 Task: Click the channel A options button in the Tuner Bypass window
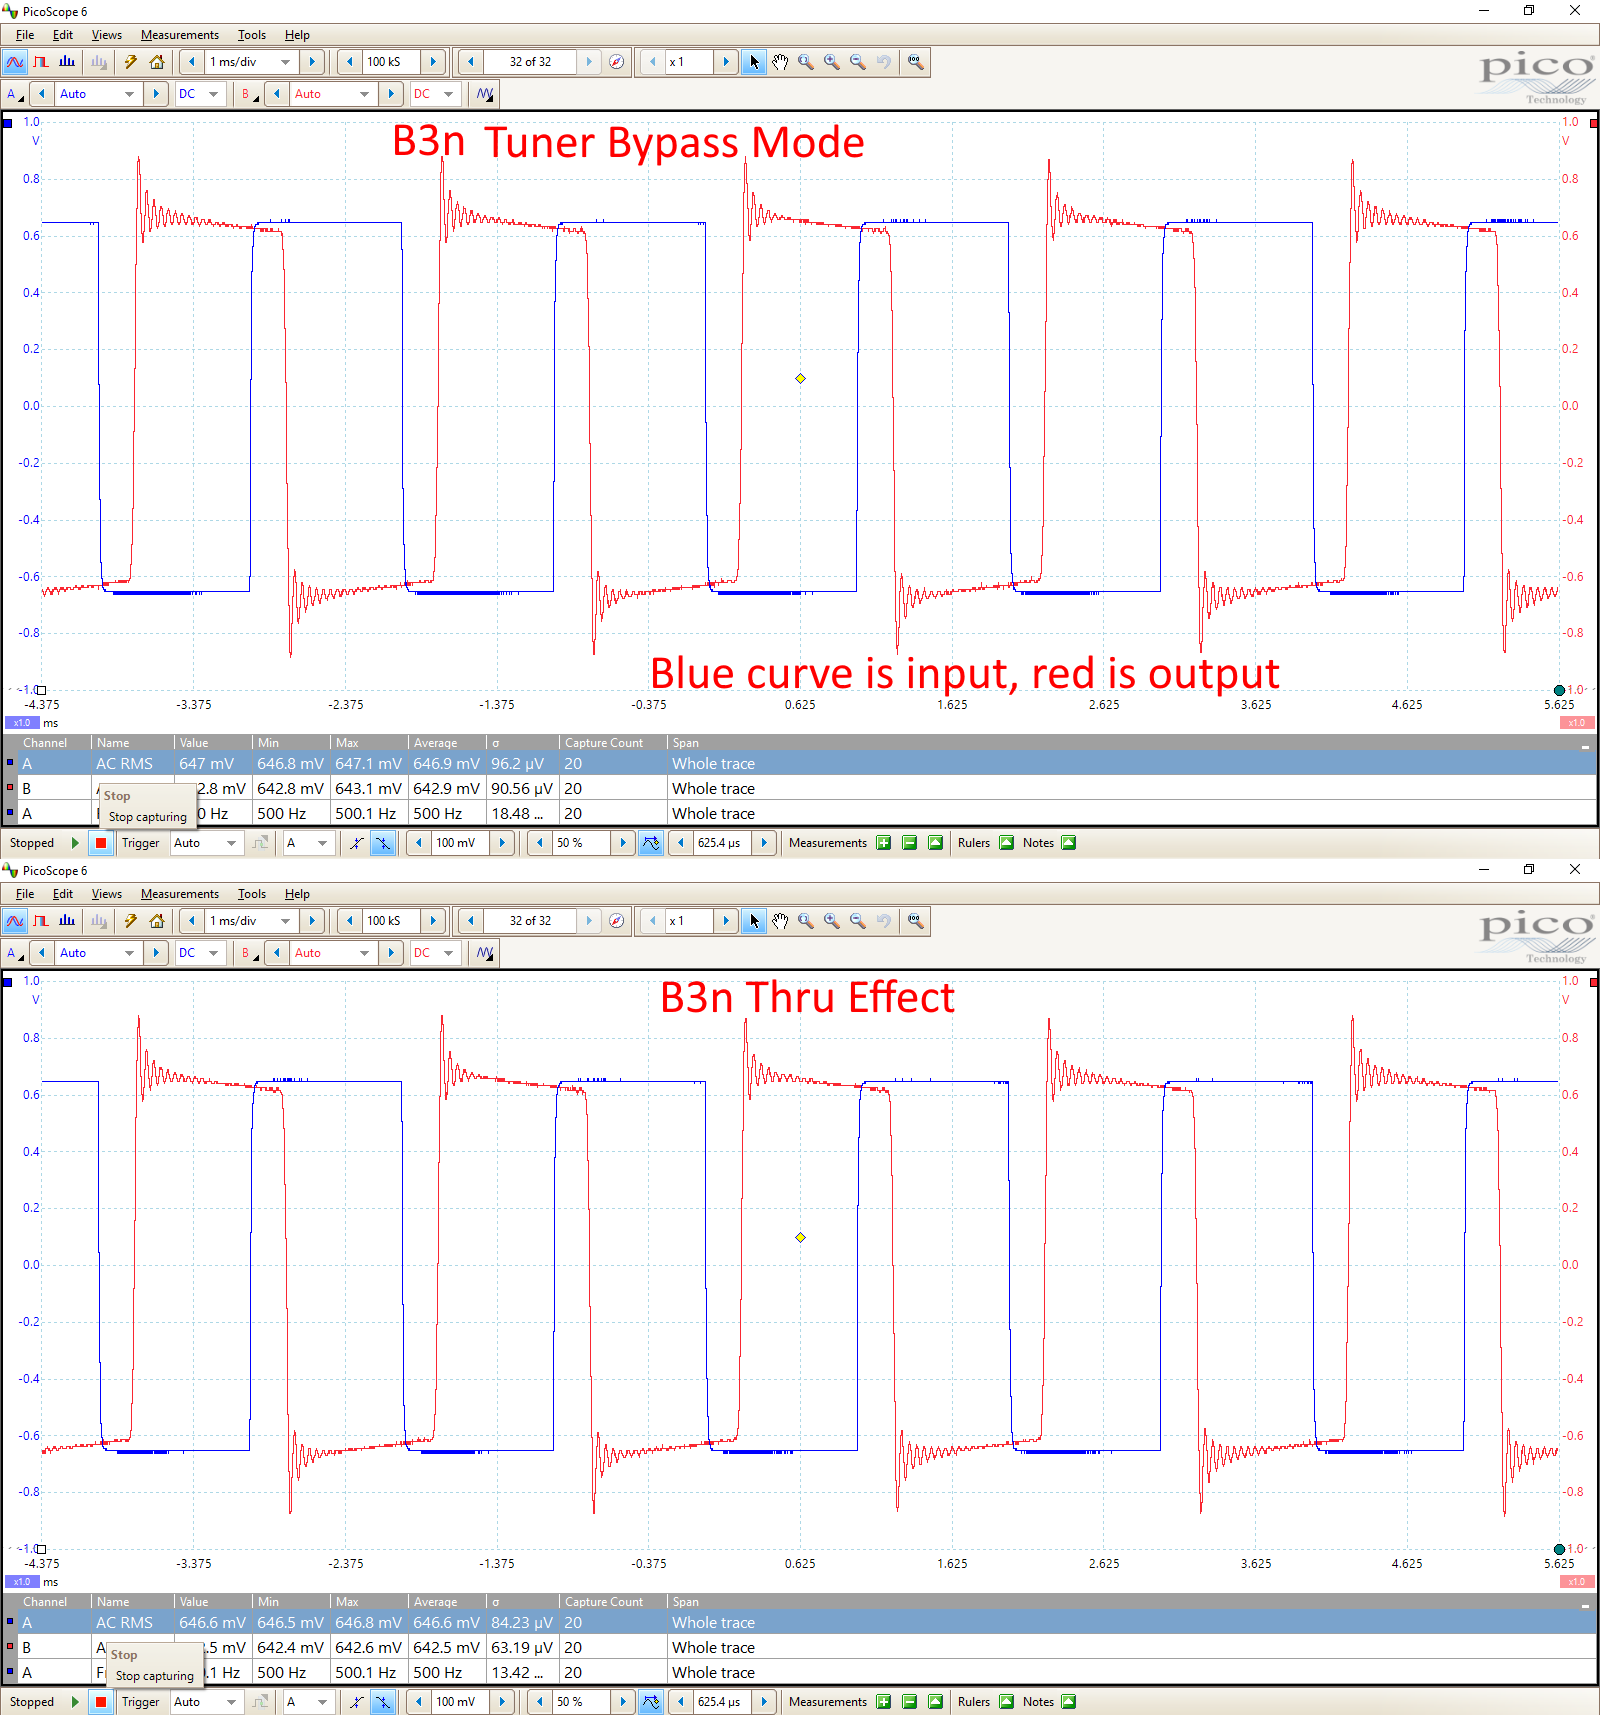pos(15,94)
